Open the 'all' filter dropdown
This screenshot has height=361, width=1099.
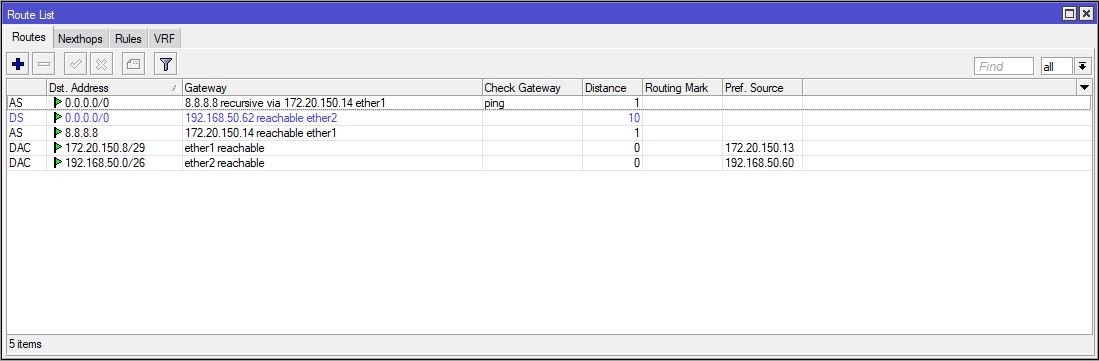point(1057,67)
